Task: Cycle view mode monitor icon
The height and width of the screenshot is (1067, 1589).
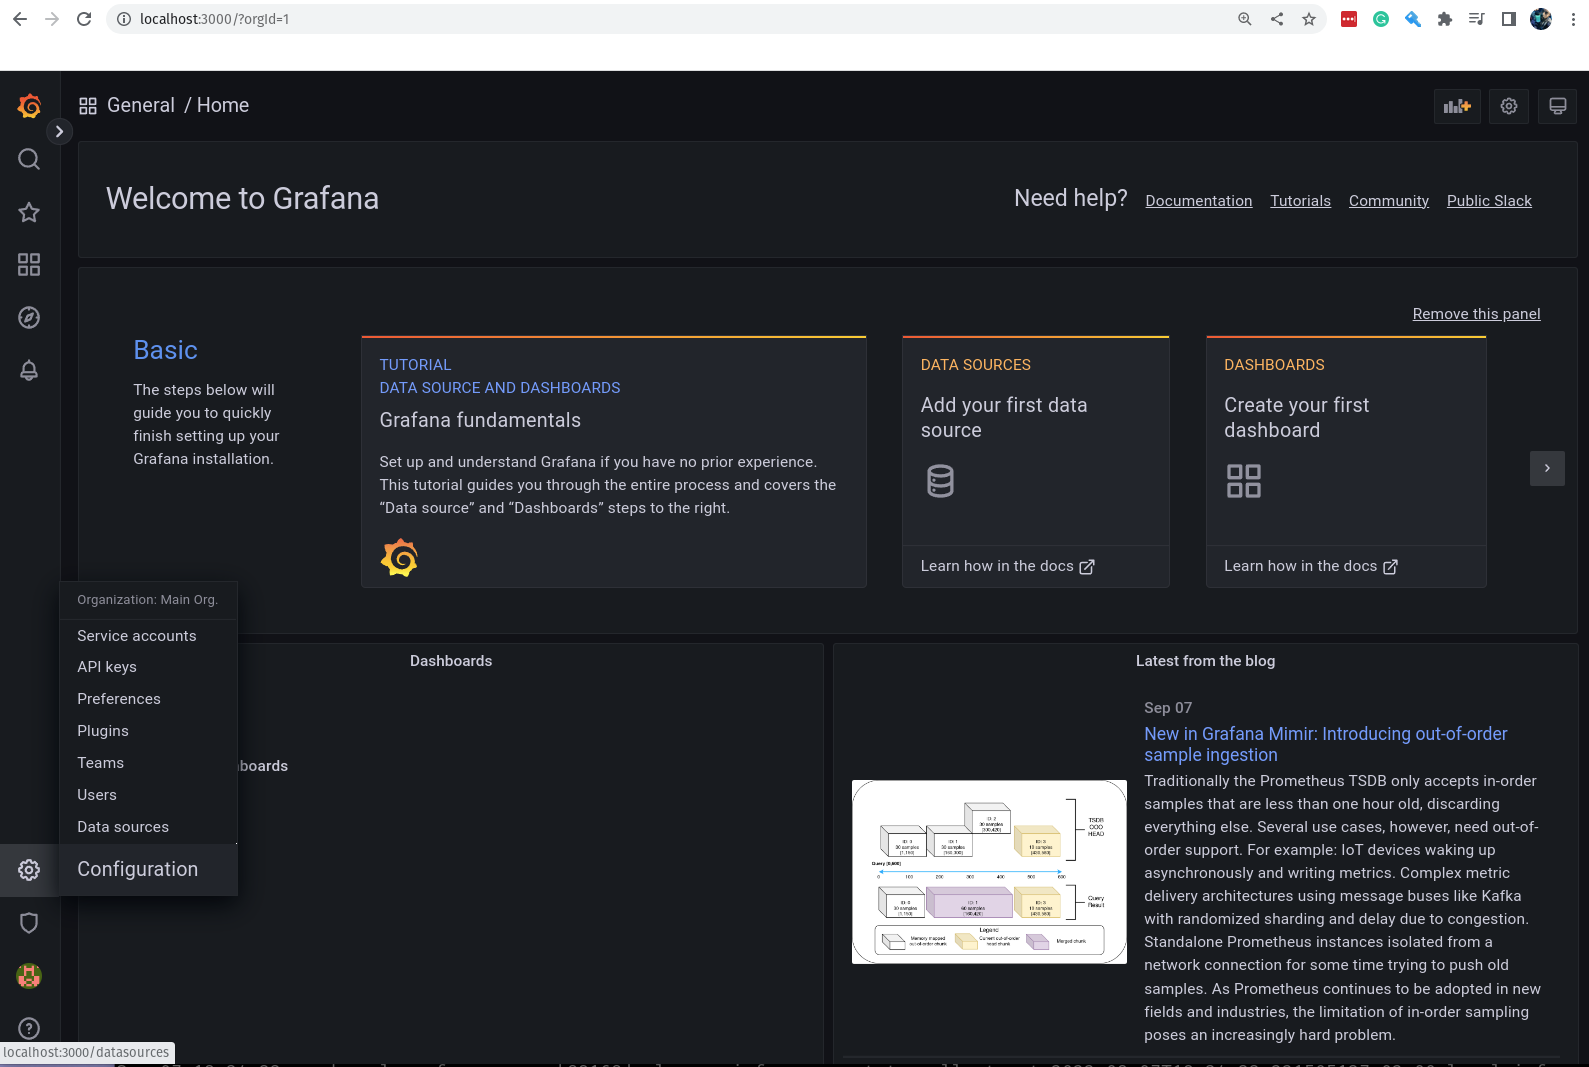Action: [x=1557, y=106]
